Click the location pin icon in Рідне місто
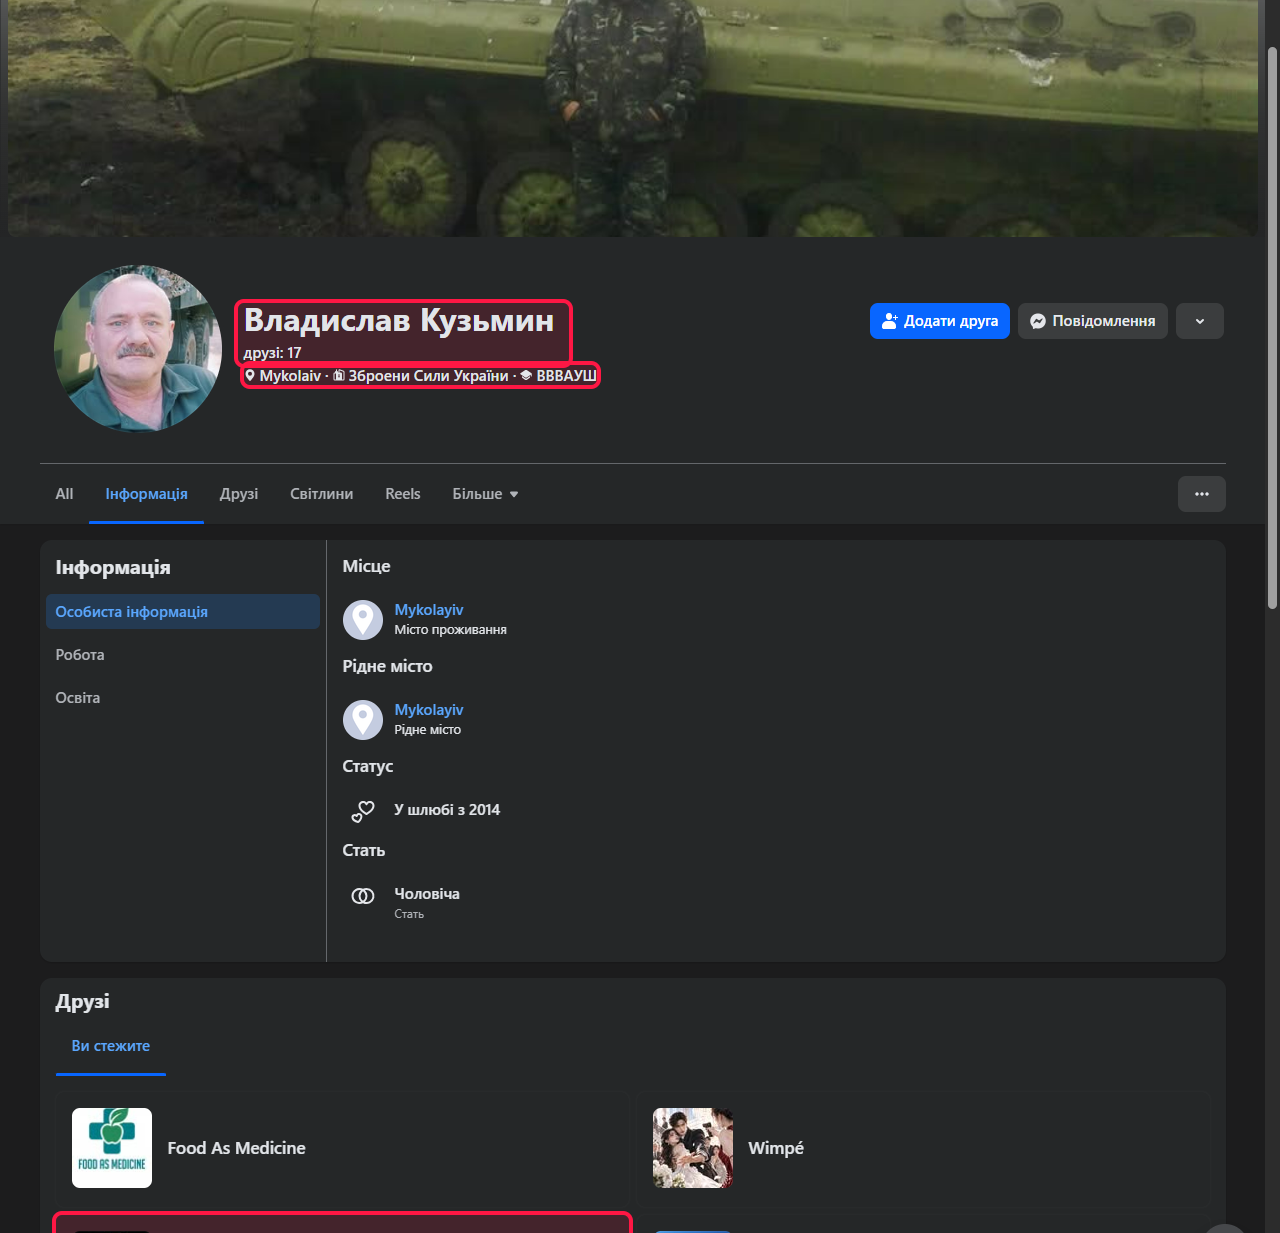 [x=363, y=720]
